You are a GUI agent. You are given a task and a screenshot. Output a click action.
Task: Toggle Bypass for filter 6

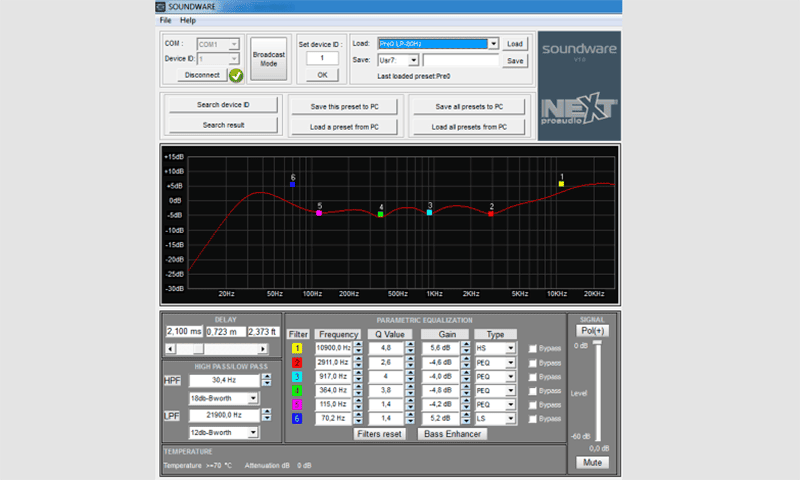click(x=533, y=419)
